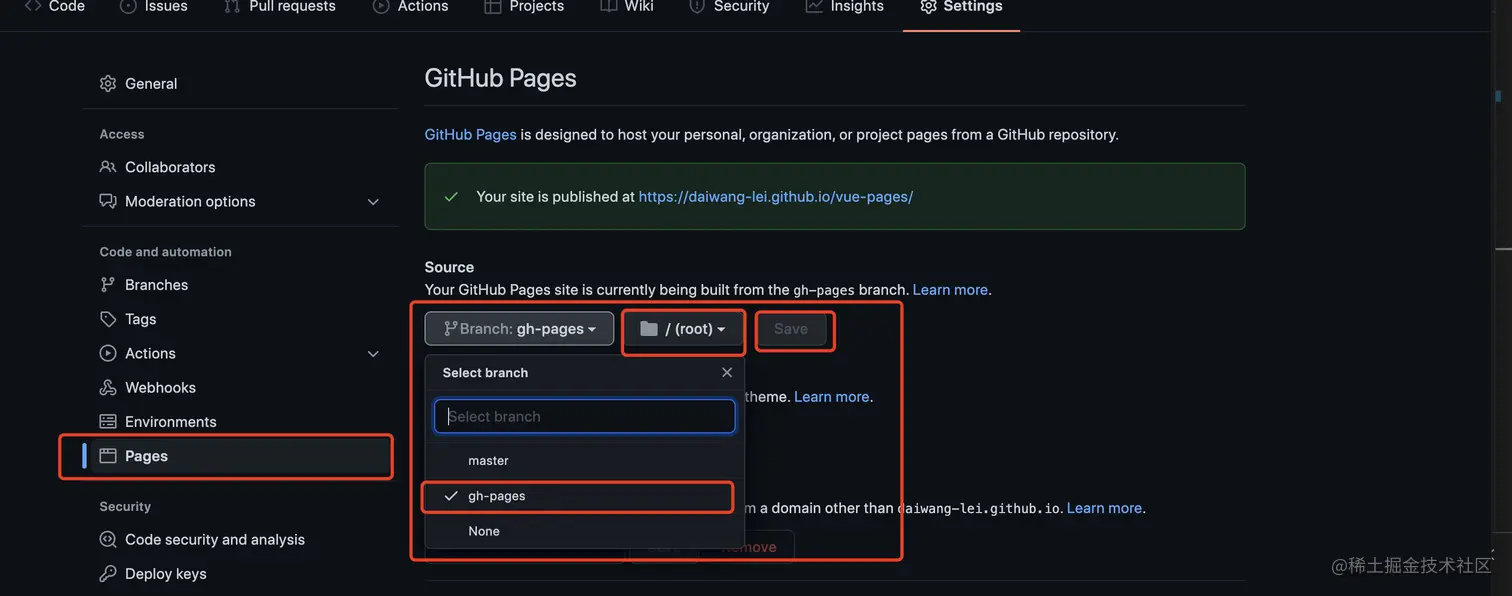Click the Pull requests icon in navigation

pyautogui.click(x=232, y=6)
